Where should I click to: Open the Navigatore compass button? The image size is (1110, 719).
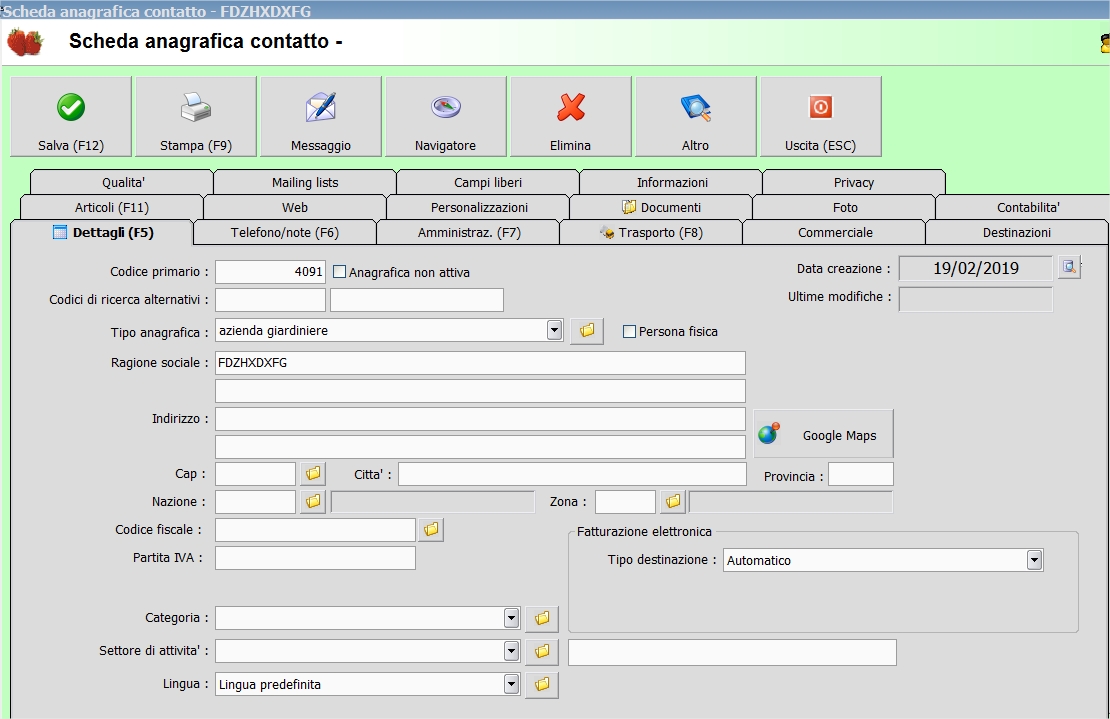coord(446,116)
